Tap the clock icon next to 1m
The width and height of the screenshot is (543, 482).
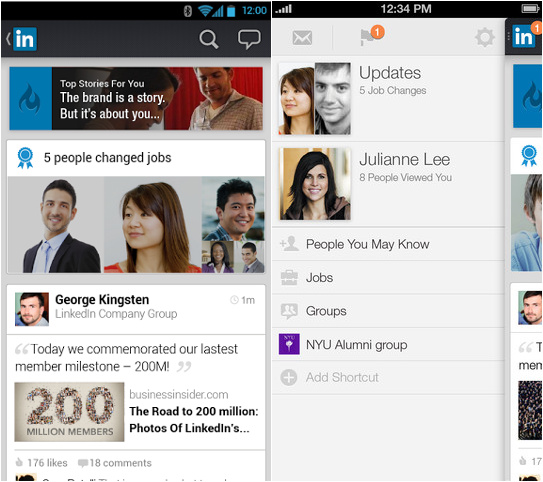tap(234, 300)
